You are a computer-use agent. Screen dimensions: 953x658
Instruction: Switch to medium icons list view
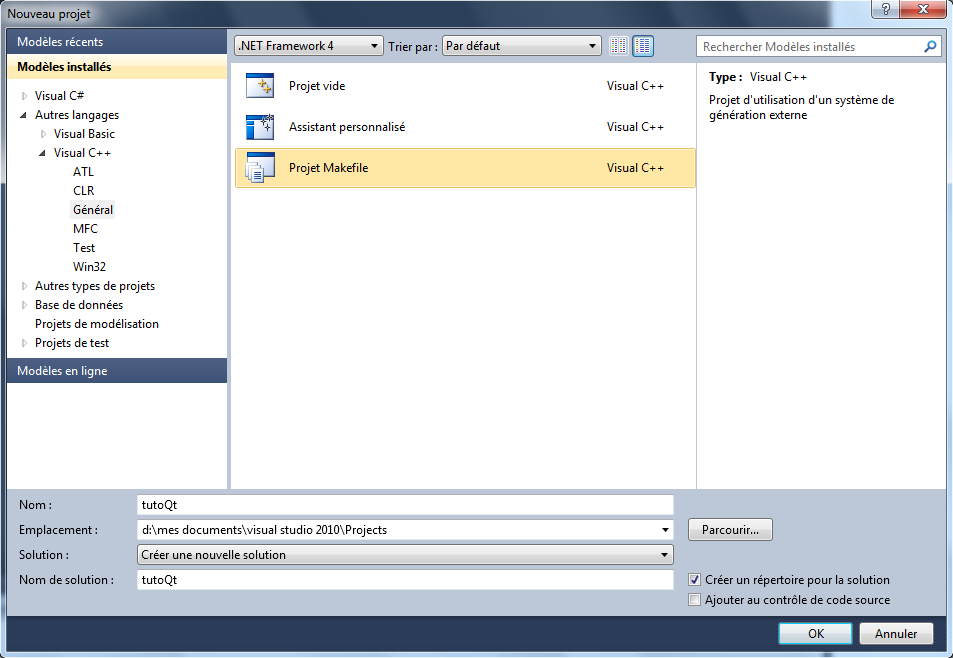pyautogui.click(x=643, y=46)
